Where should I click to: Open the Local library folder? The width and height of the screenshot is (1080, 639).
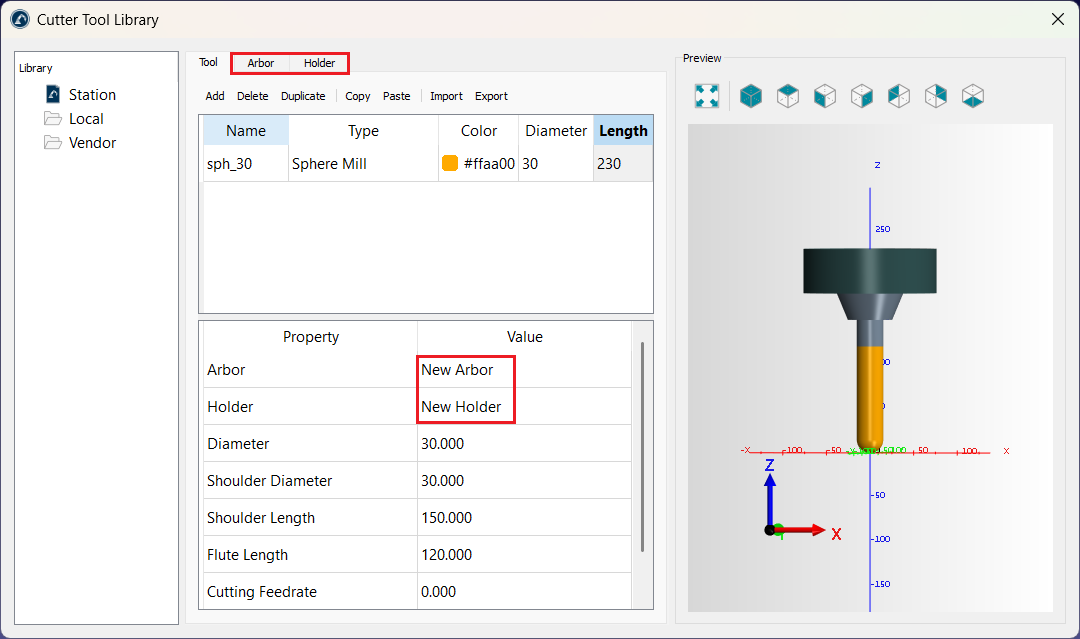point(86,118)
